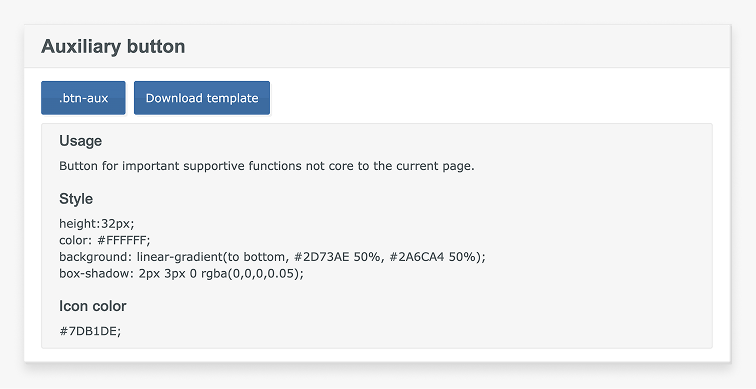
Task: Click the supportive functions description sentence
Action: click(x=267, y=166)
